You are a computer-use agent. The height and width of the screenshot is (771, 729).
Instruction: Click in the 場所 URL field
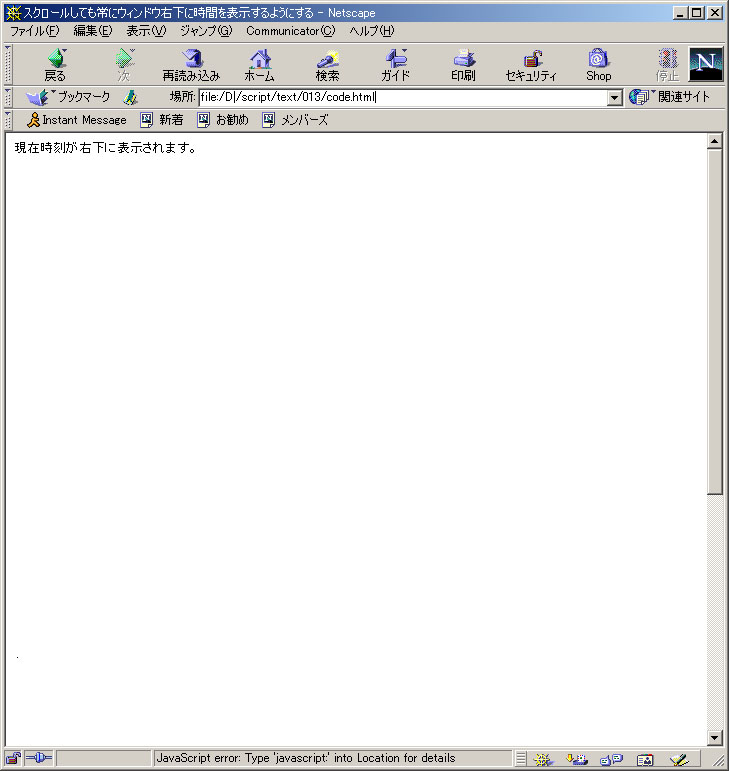click(403, 97)
